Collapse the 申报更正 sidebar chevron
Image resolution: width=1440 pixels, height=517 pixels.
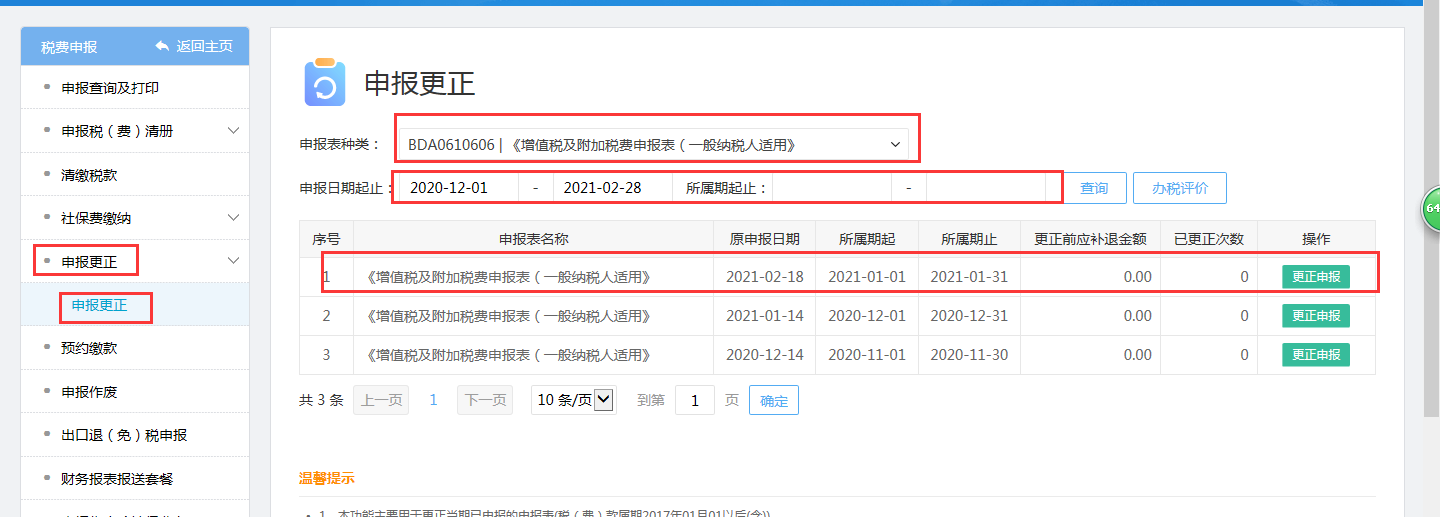pyautogui.click(x=233, y=262)
